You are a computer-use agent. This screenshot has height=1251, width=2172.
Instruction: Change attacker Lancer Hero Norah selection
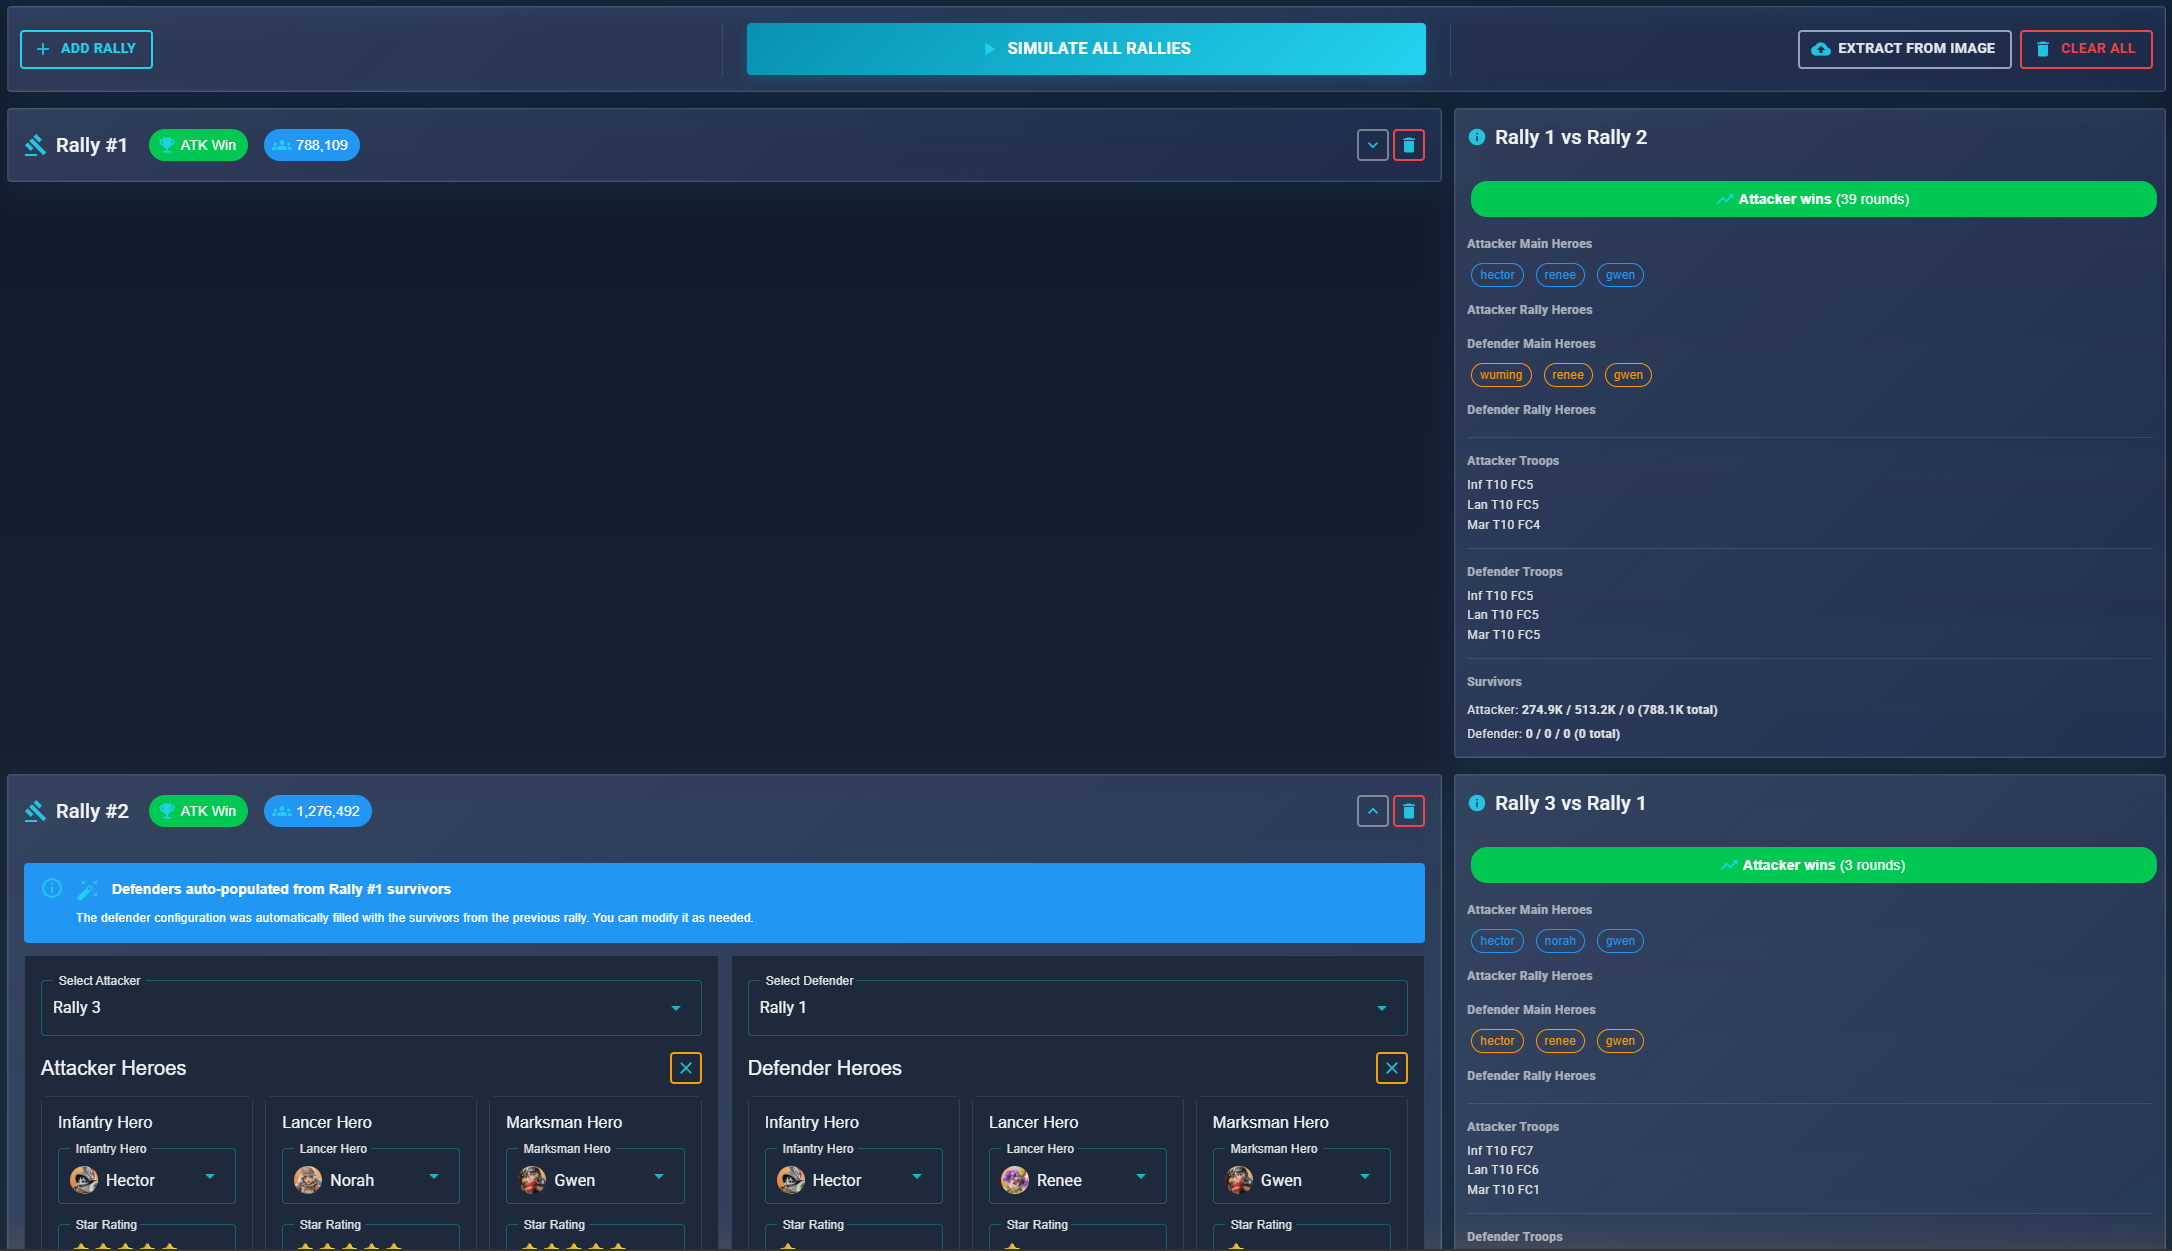pos(370,1180)
